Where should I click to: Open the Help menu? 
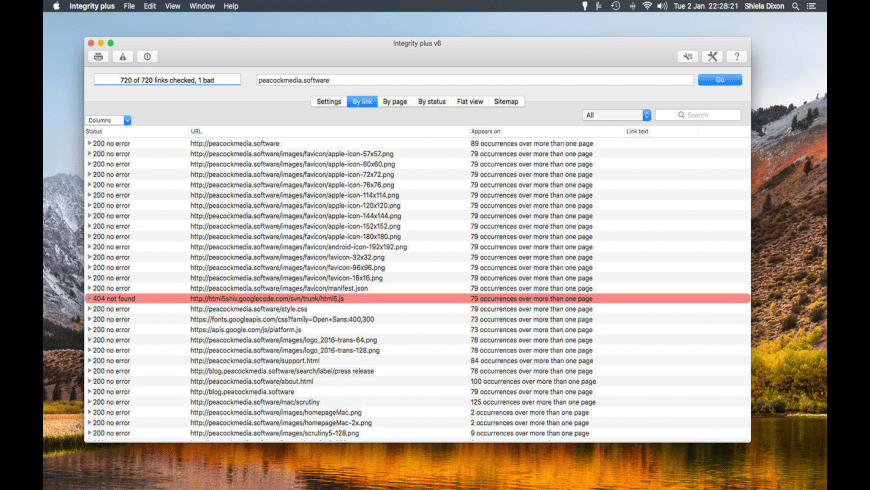[231, 6]
